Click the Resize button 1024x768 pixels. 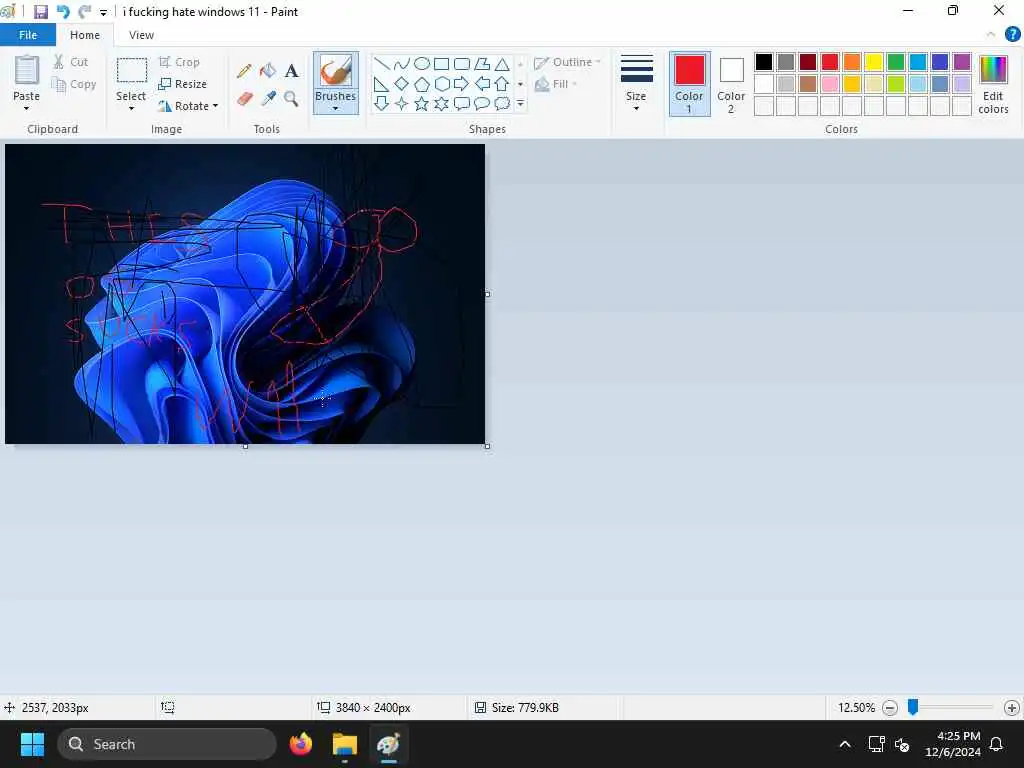click(182, 84)
